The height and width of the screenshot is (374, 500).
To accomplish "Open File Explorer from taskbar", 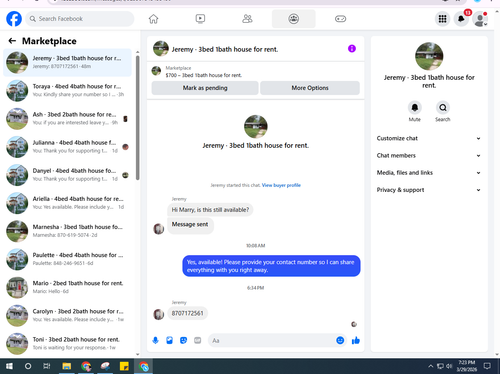I will coord(67,366).
